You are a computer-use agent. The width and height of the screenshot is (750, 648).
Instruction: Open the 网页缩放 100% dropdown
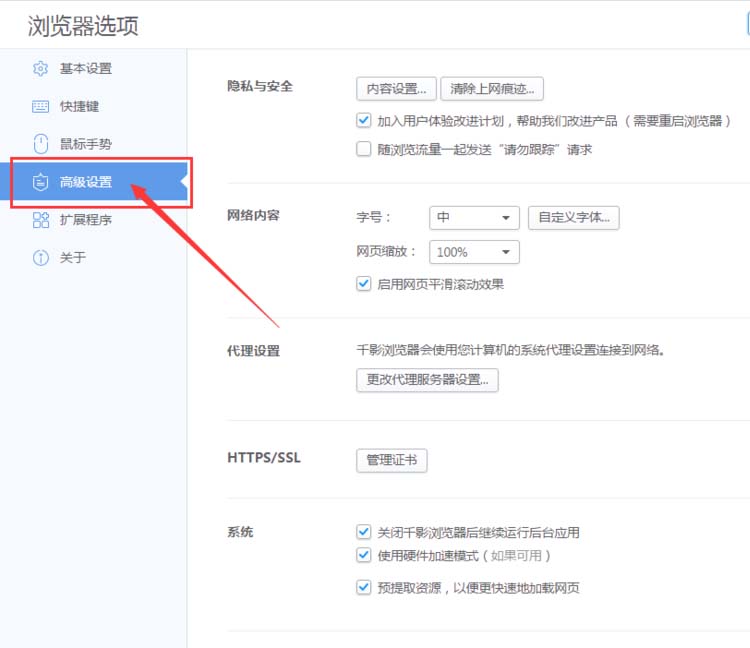[x=474, y=252]
